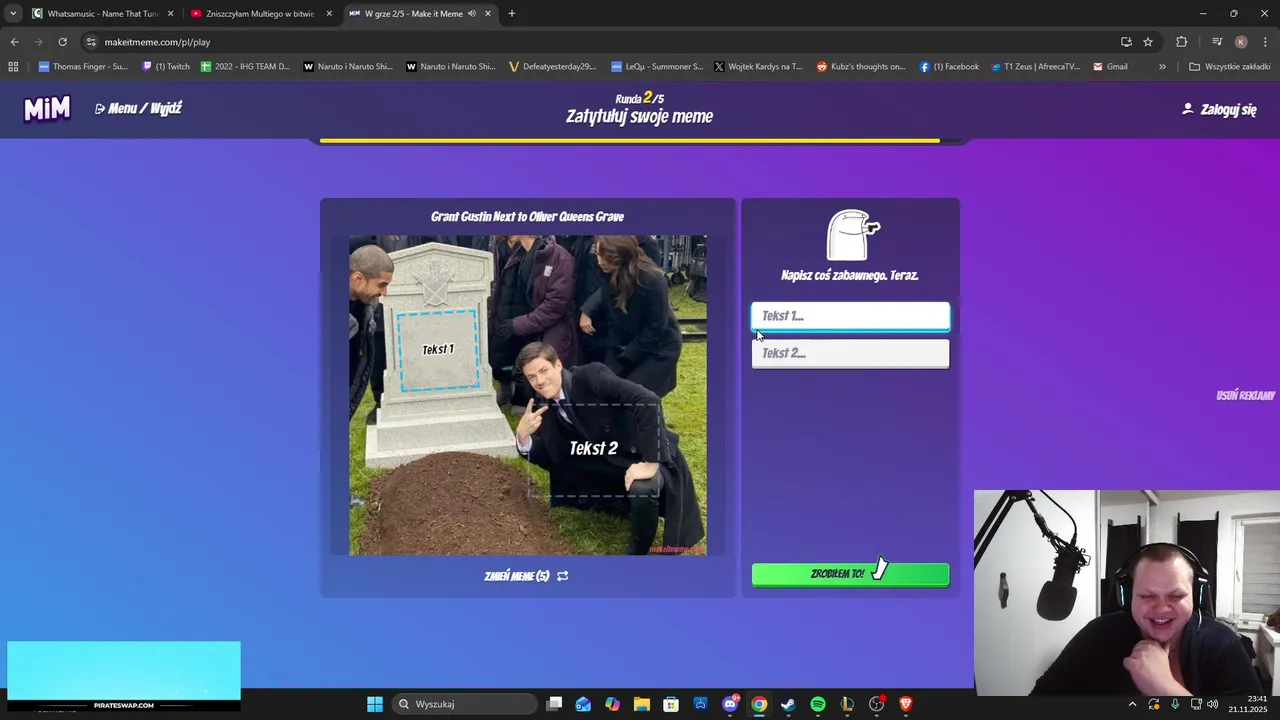Click the green Zrobiłem to! button
This screenshot has height=720, width=1280.
click(x=850, y=574)
